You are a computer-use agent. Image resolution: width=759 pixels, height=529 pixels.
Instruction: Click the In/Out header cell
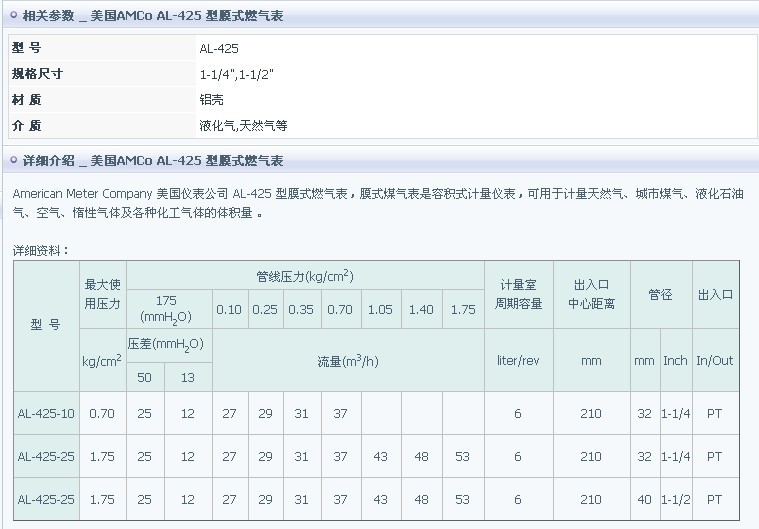coord(715,361)
